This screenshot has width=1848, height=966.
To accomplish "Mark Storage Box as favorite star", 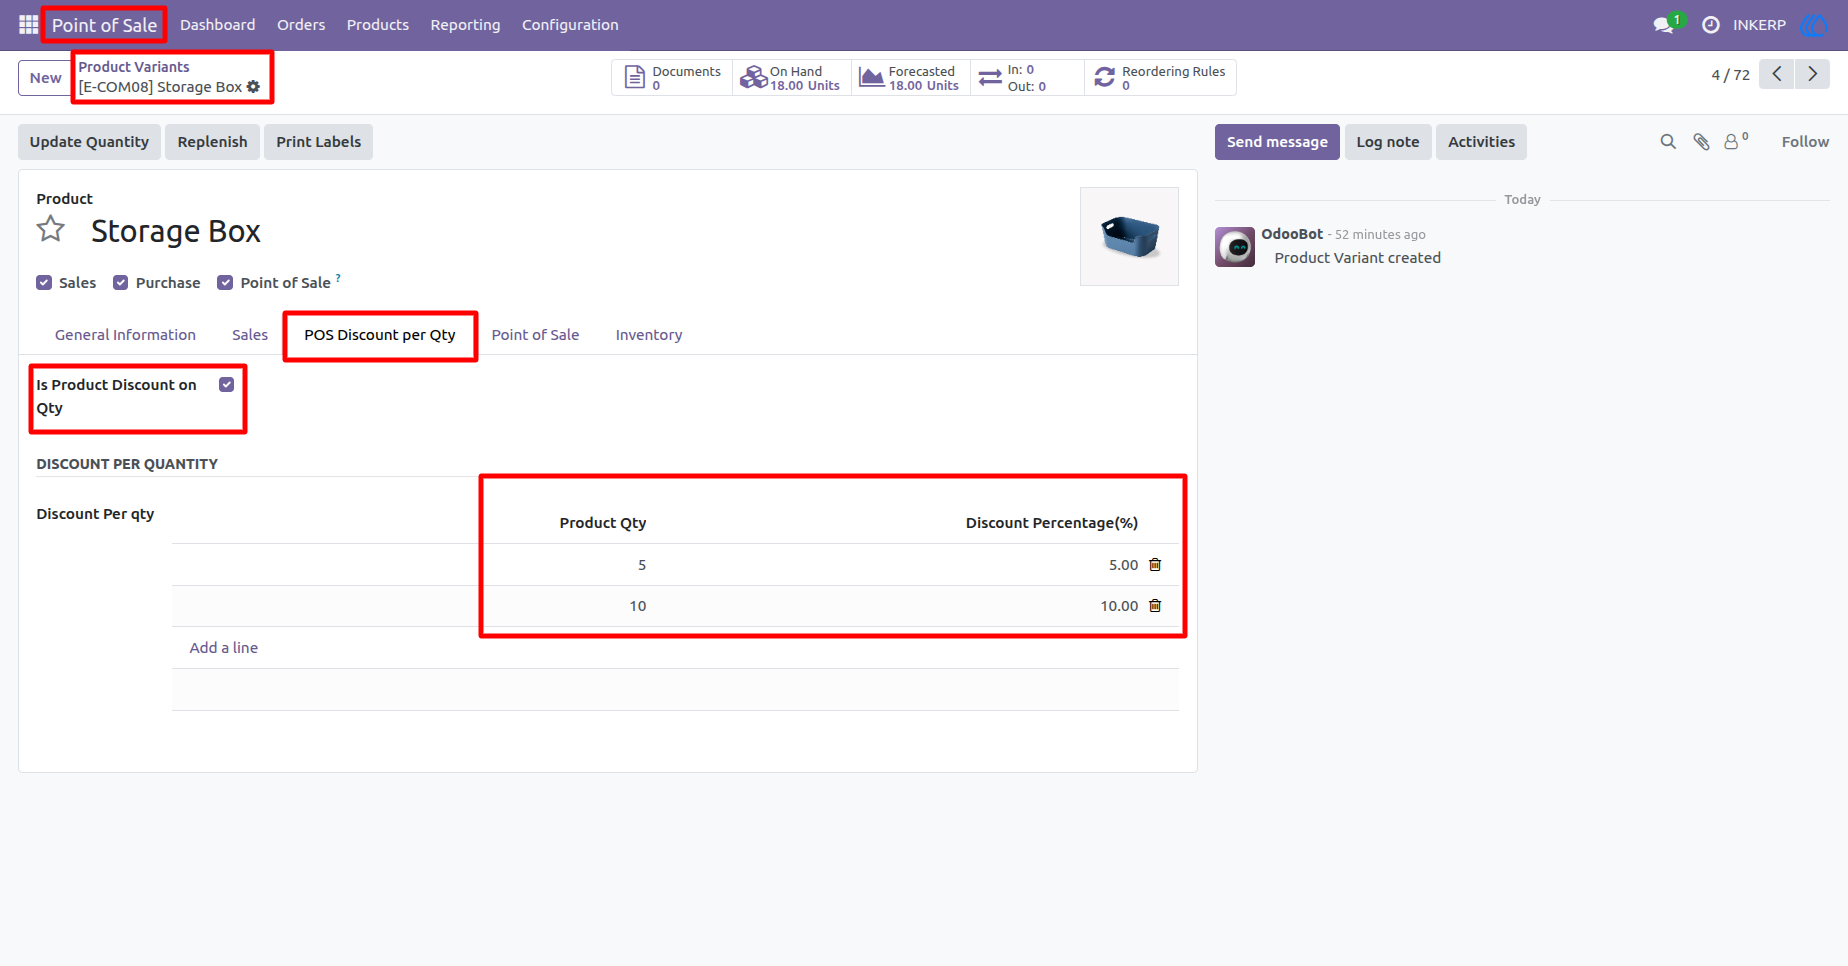I will 51,230.
